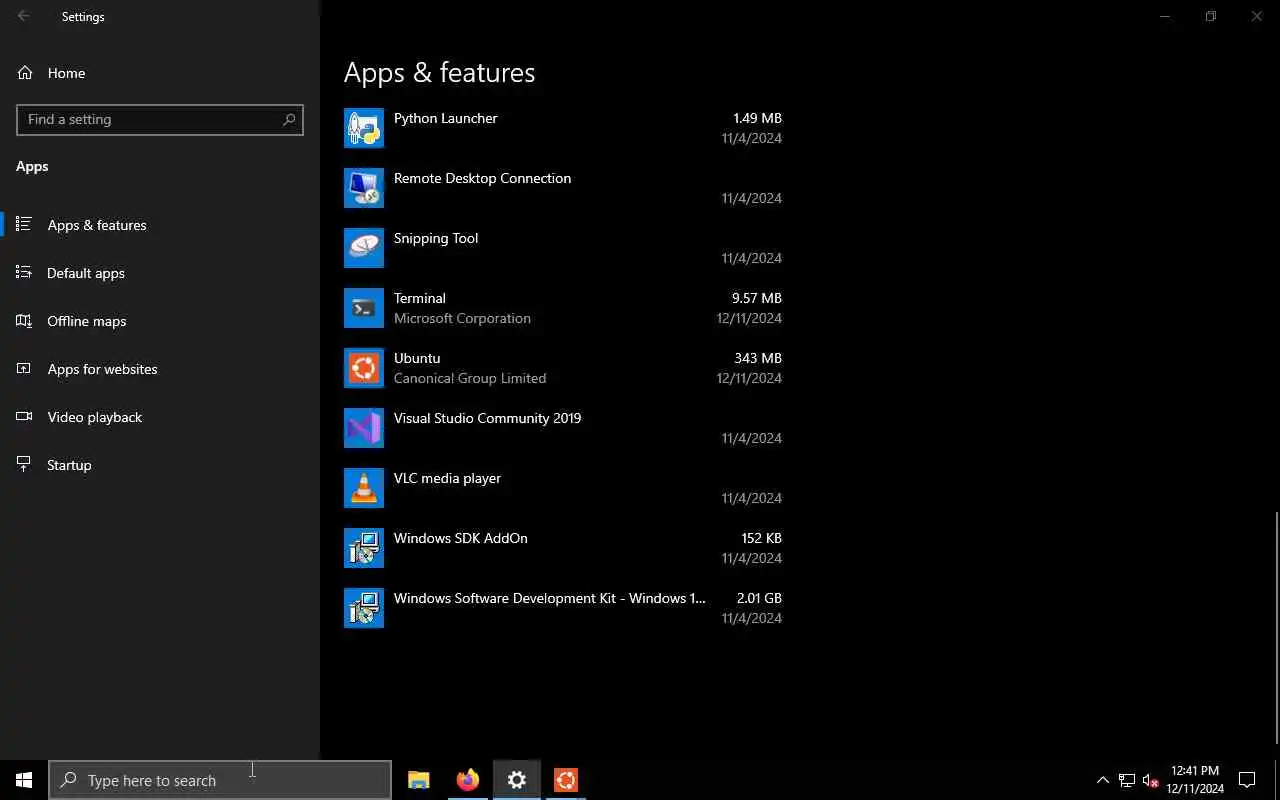1280x800 pixels.
Task: Click the Offline maps sidebar icon
Action: (24, 321)
